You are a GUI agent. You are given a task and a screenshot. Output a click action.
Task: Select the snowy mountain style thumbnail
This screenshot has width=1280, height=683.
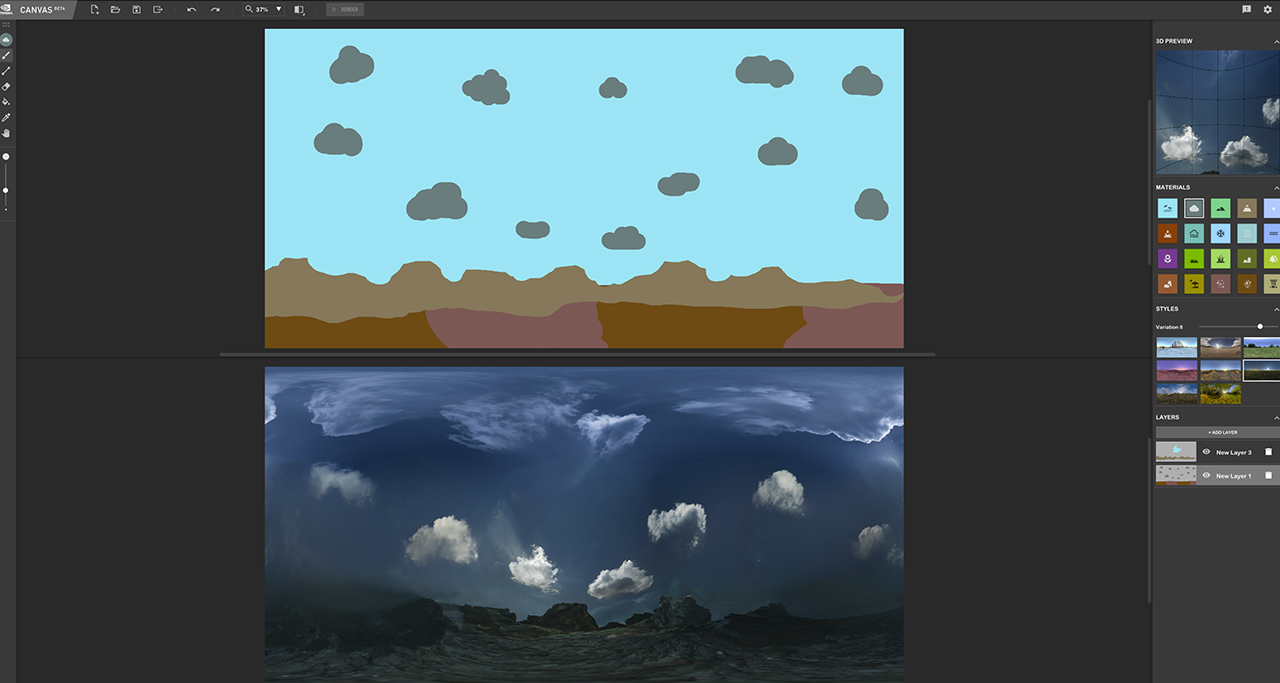1176,348
